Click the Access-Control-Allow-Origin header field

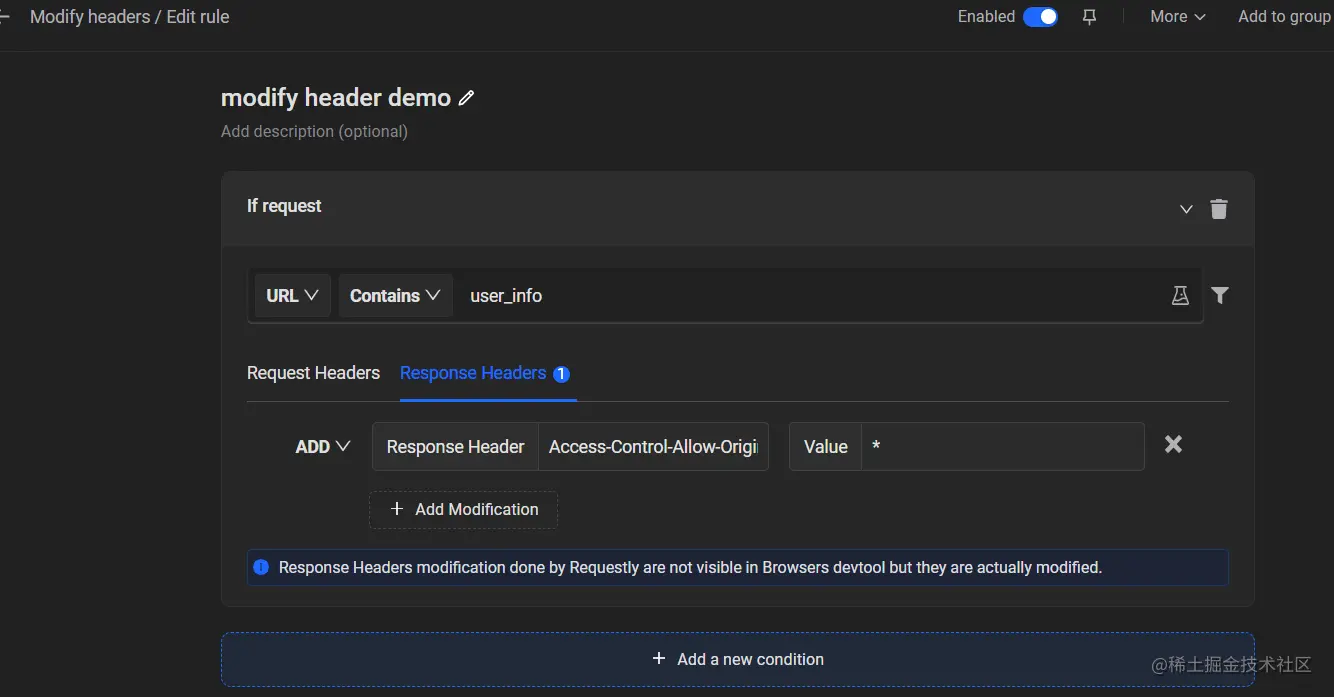[x=653, y=447]
